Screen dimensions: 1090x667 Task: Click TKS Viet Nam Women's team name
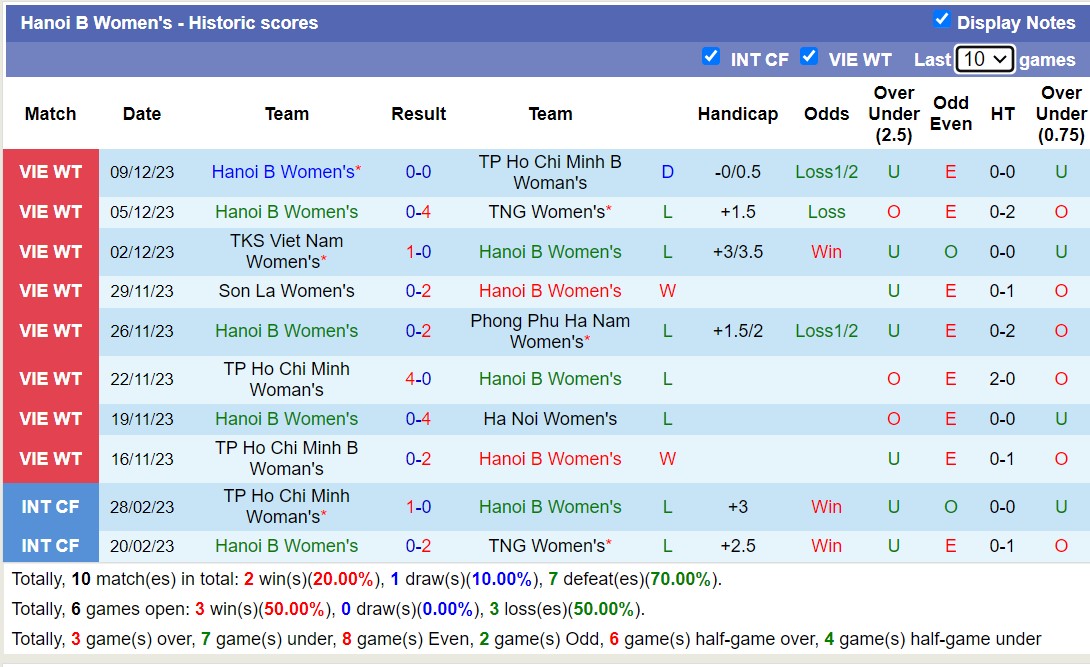coord(286,251)
